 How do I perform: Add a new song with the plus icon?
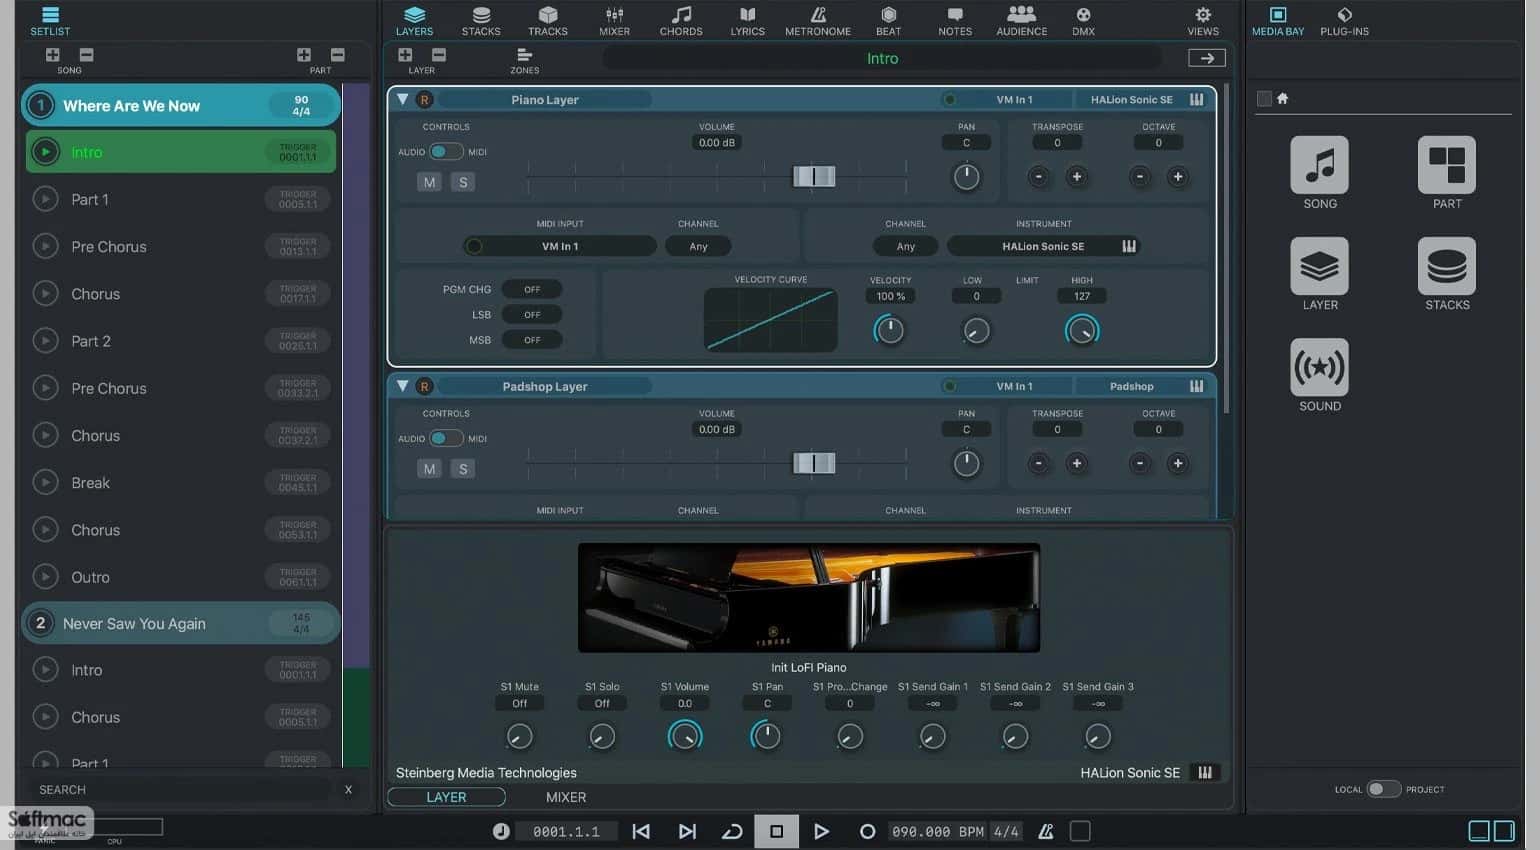(x=53, y=55)
